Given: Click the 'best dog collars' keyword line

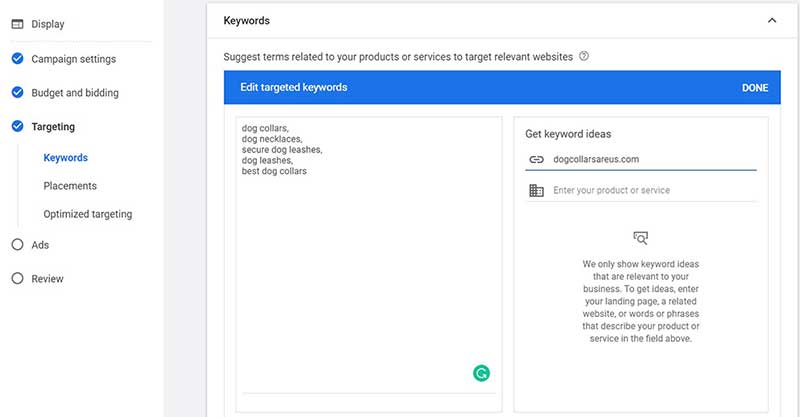Looking at the screenshot, I should pyautogui.click(x=274, y=171).
